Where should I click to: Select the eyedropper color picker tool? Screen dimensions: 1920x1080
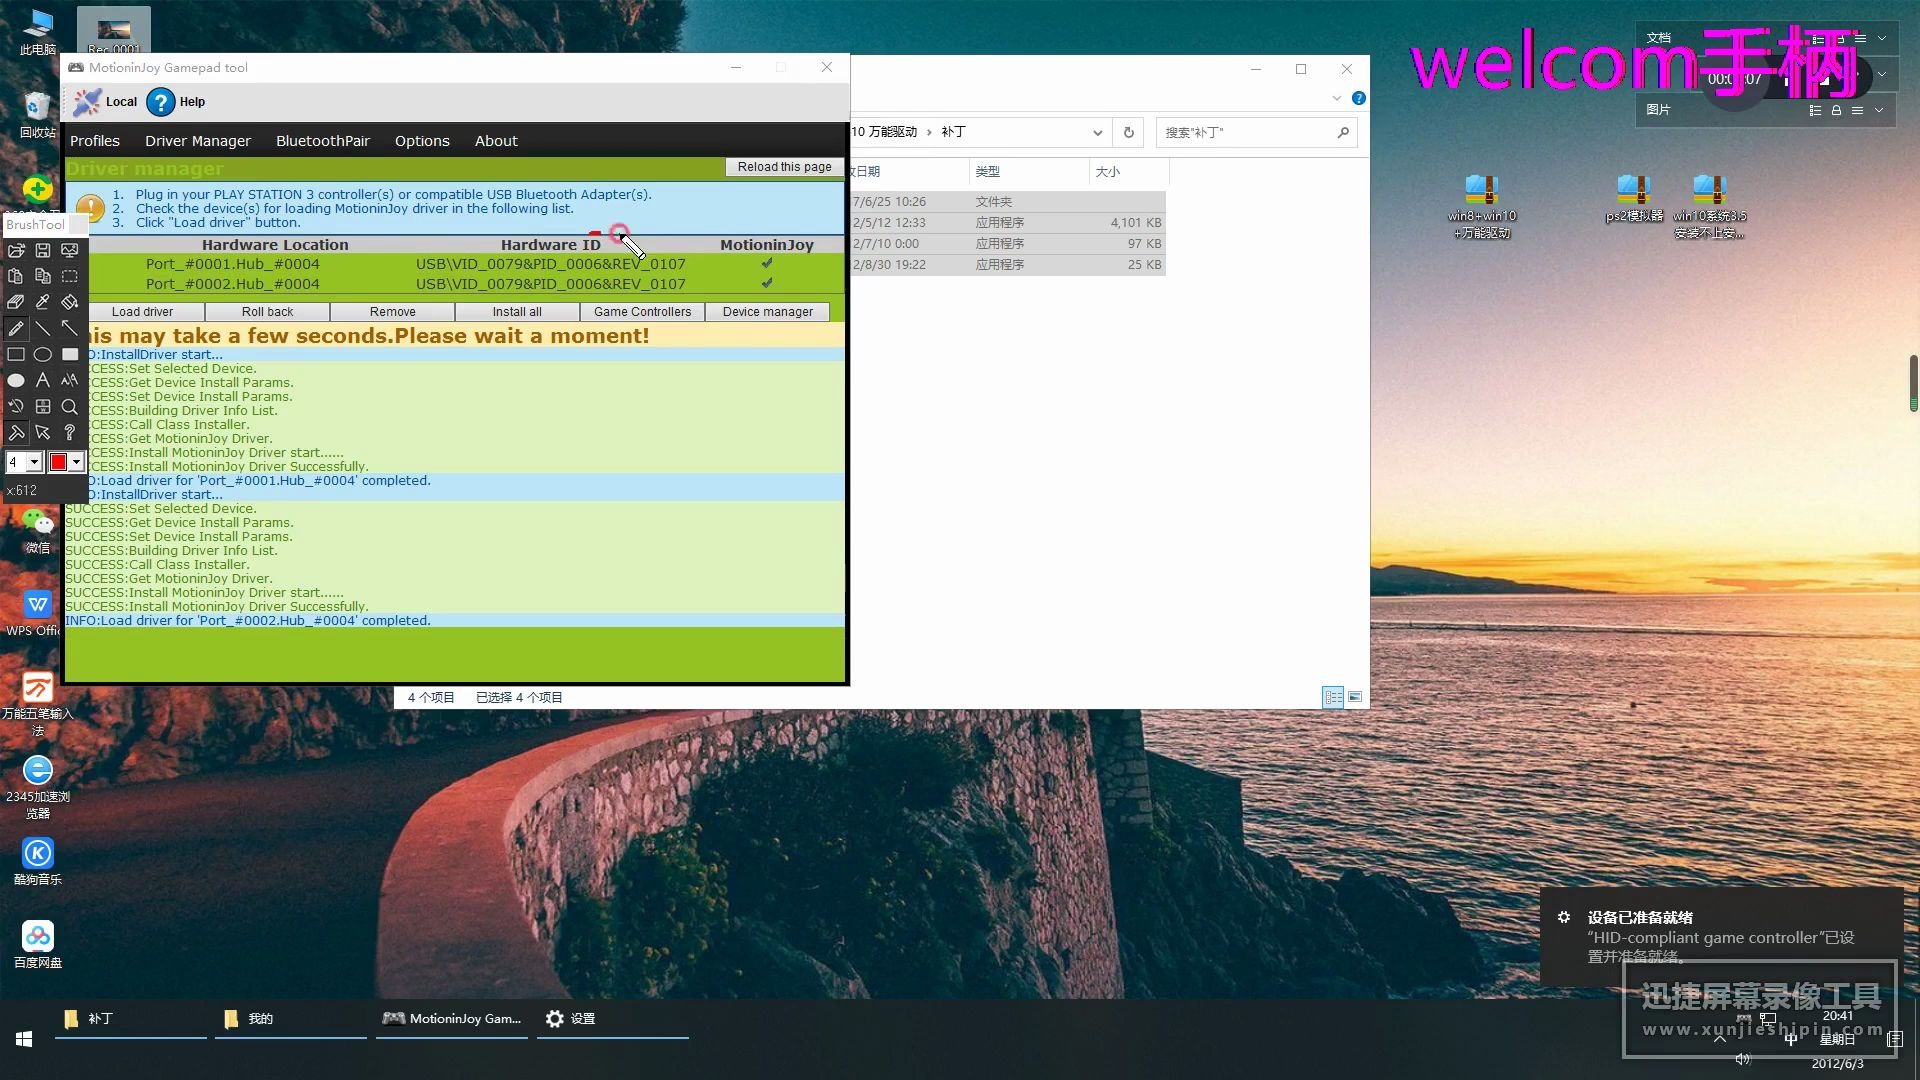point(43,302)
